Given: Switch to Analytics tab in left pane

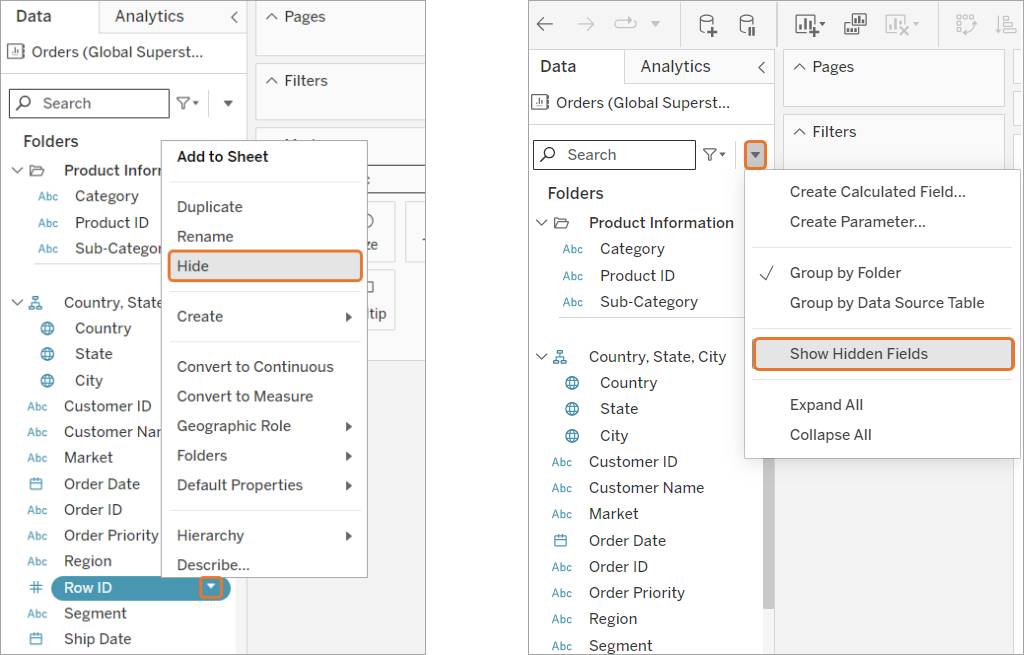Looking at the screenshot, I should click(x=150, y=16).
